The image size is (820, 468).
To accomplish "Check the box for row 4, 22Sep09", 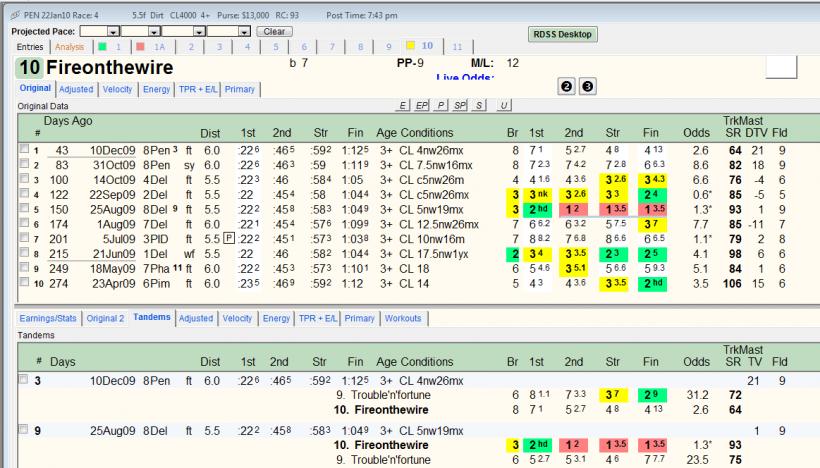I will [x=24, y=193].
